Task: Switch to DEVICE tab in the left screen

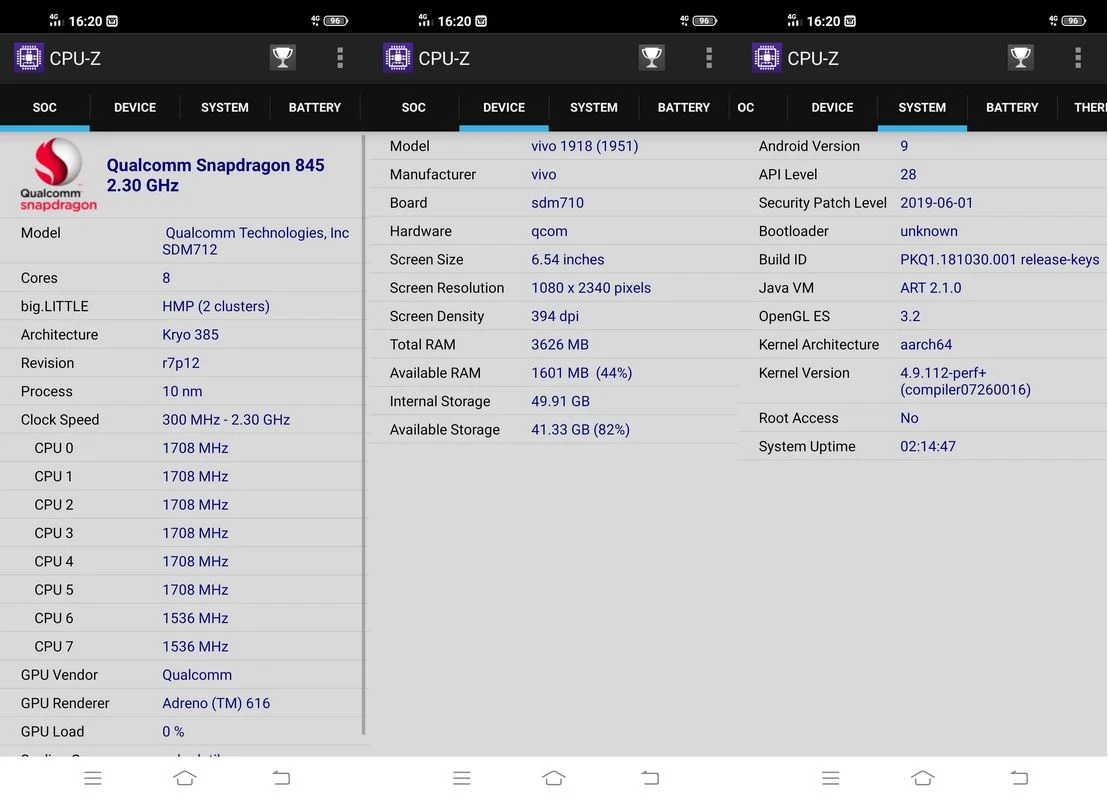Action: coord(135,107)
